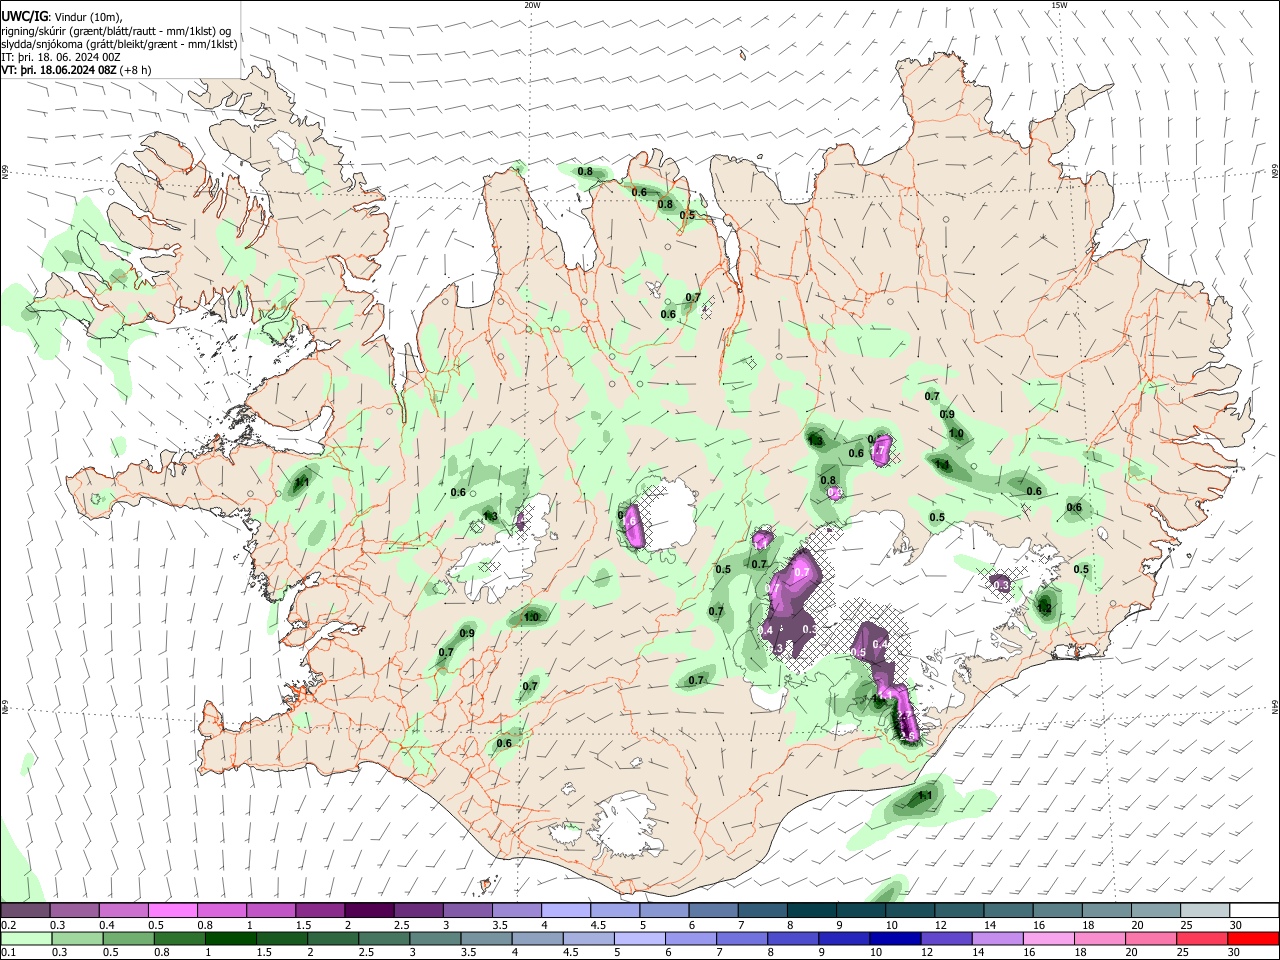This screenshot has width=1280, height=960.
Task: Click the '0.2' label in snow legend
Action: click(8, 925)
